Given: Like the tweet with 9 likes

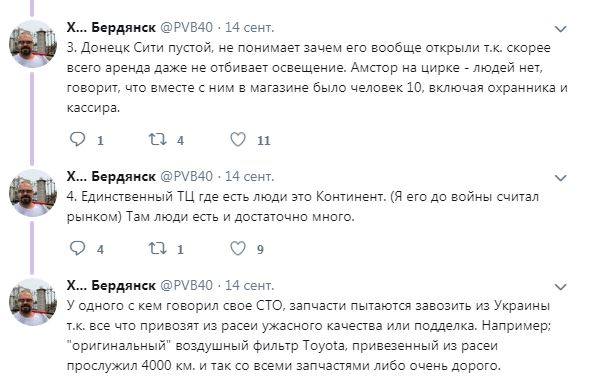Looking at the screenshot, I should click(238, 248).
